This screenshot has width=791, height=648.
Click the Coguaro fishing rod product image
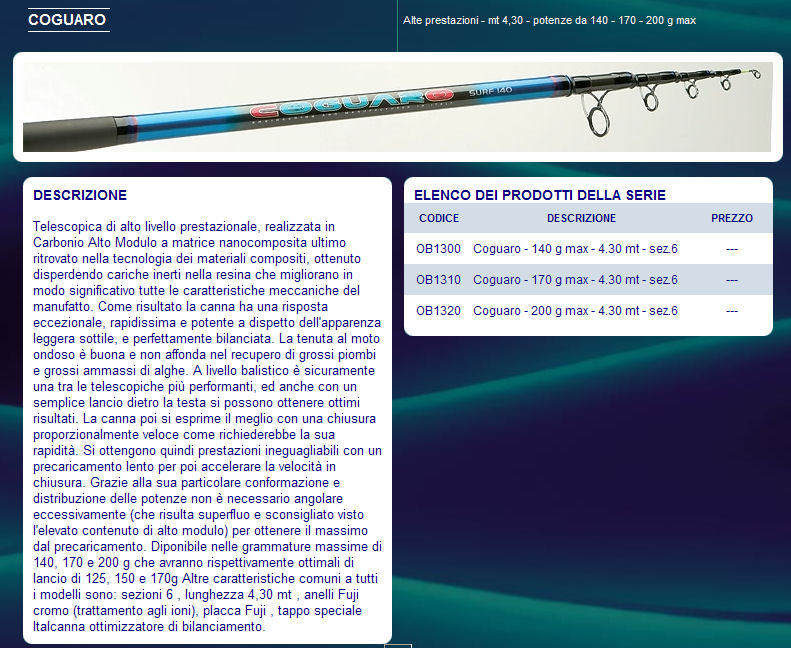coord(398,107)
